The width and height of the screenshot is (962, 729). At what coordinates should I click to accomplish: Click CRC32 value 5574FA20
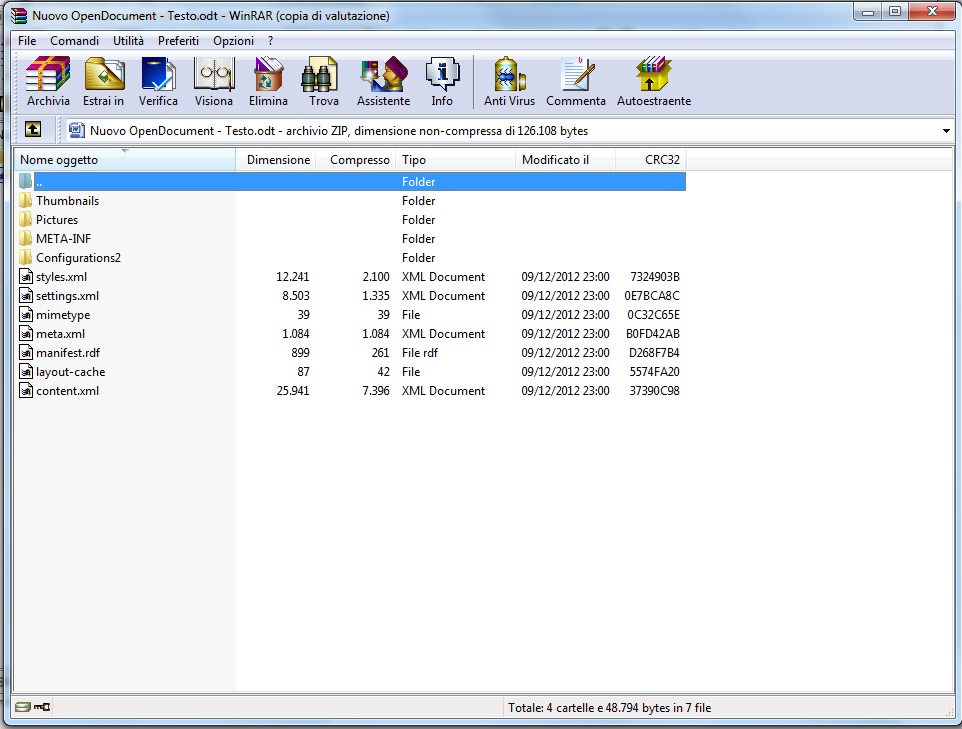coord(655,372)
